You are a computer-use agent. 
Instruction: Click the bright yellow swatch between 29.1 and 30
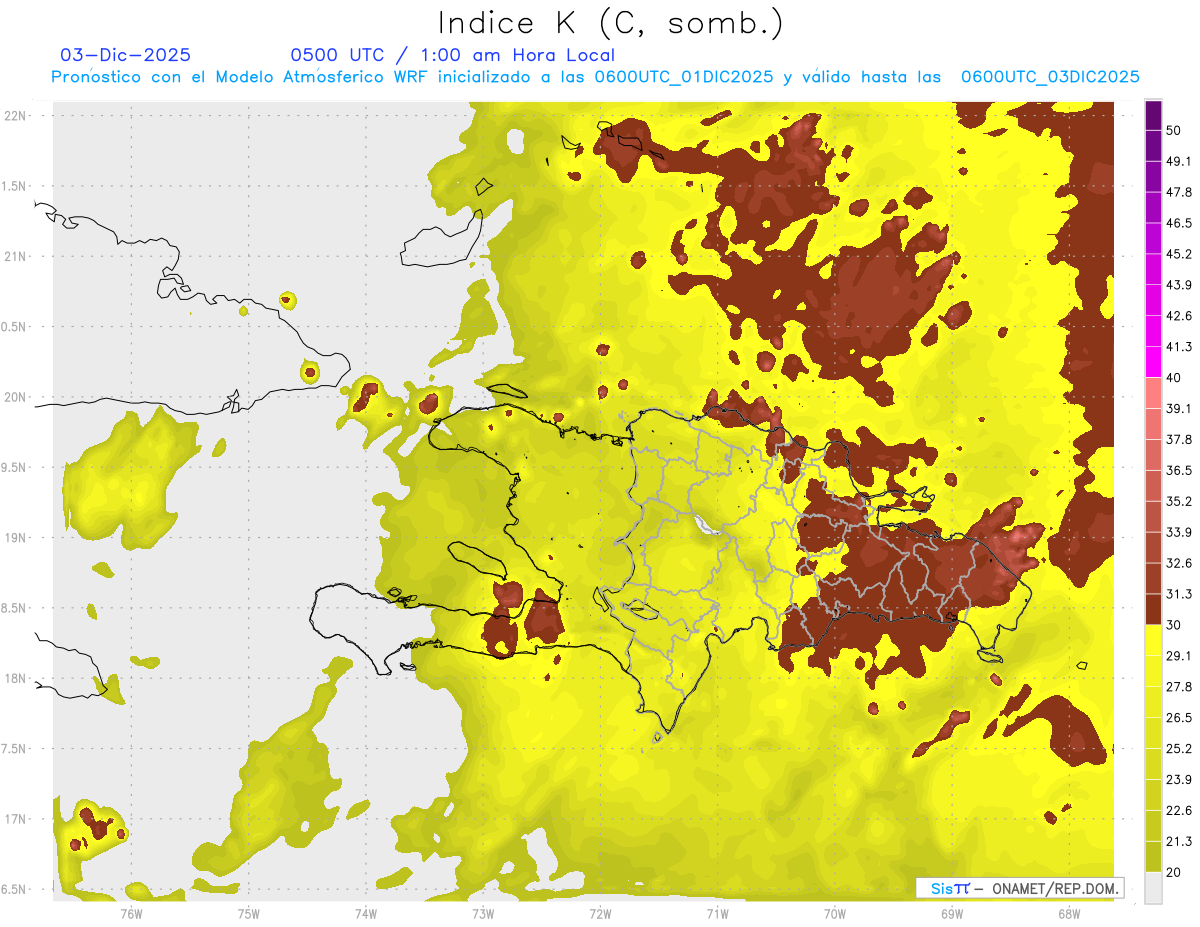[x=1153, y=640]
